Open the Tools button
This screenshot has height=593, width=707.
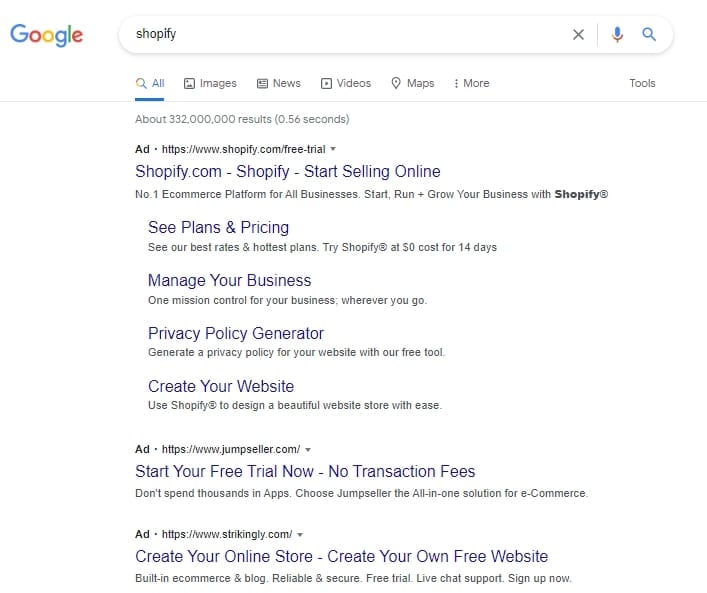click(x=642, y=83)
